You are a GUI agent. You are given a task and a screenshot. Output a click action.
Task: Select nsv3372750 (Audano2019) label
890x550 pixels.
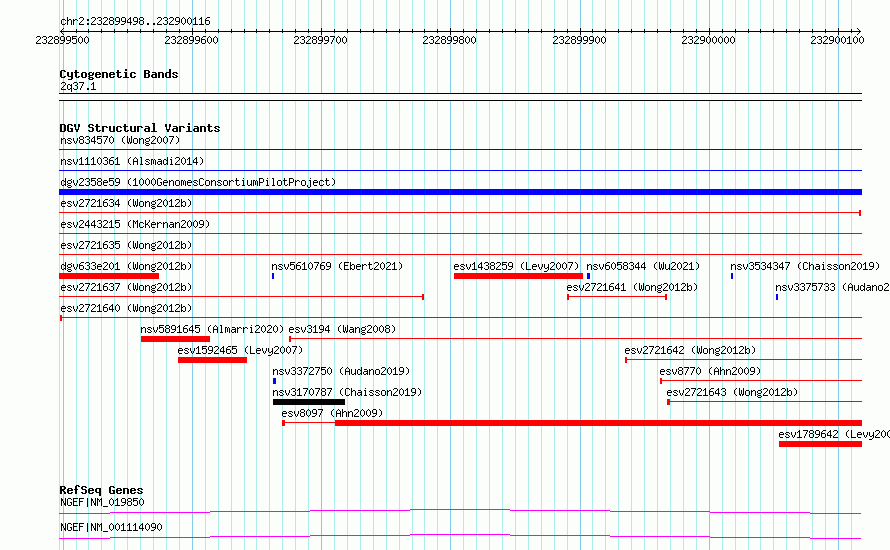click(341, 371)
